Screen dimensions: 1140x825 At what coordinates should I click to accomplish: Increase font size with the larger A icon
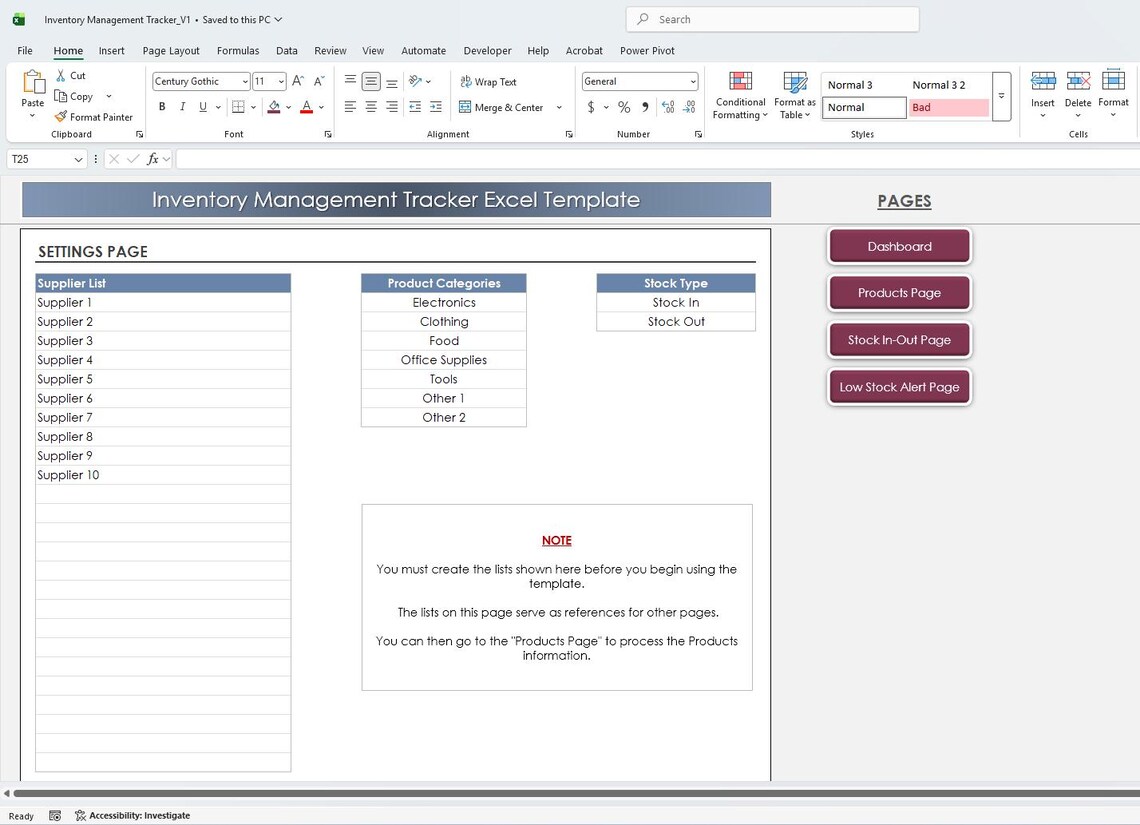point(298,81)
